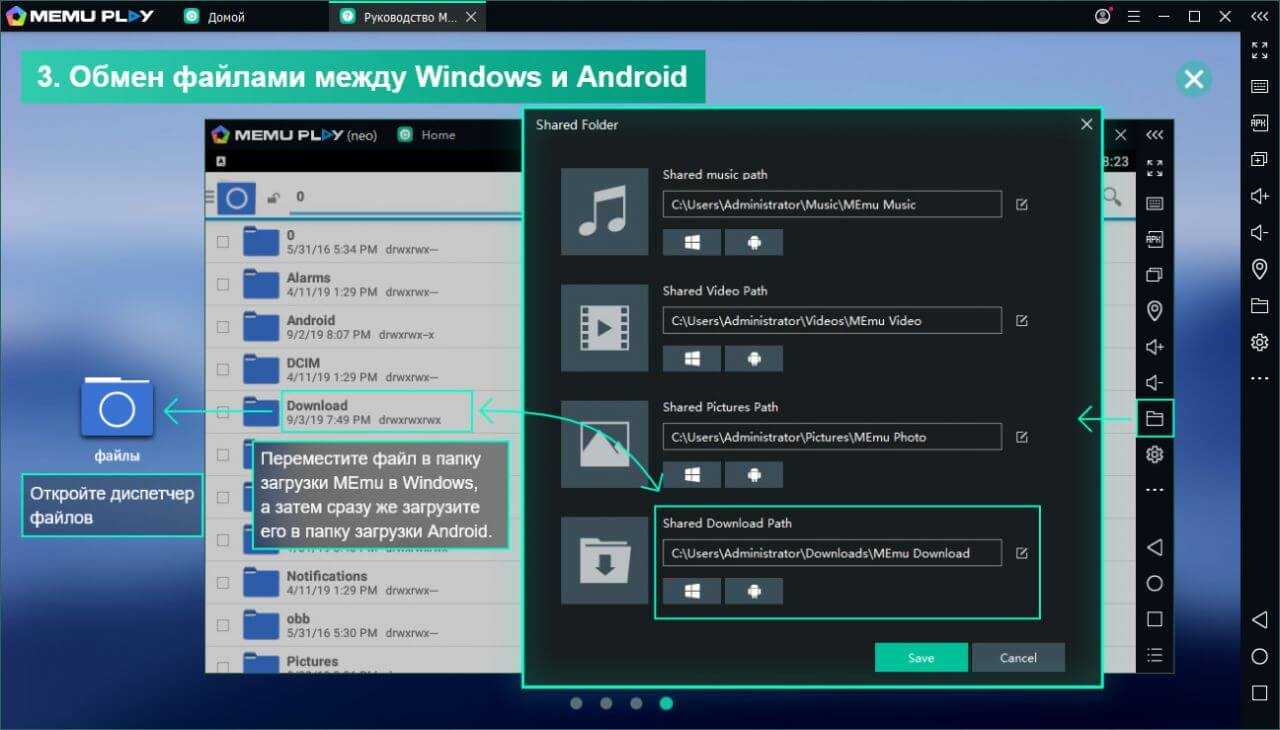This screenshot has width=1280, height=730.
Task: Open multi-instance window icon in outer sidebar
Action: [x=1259, y=159]
